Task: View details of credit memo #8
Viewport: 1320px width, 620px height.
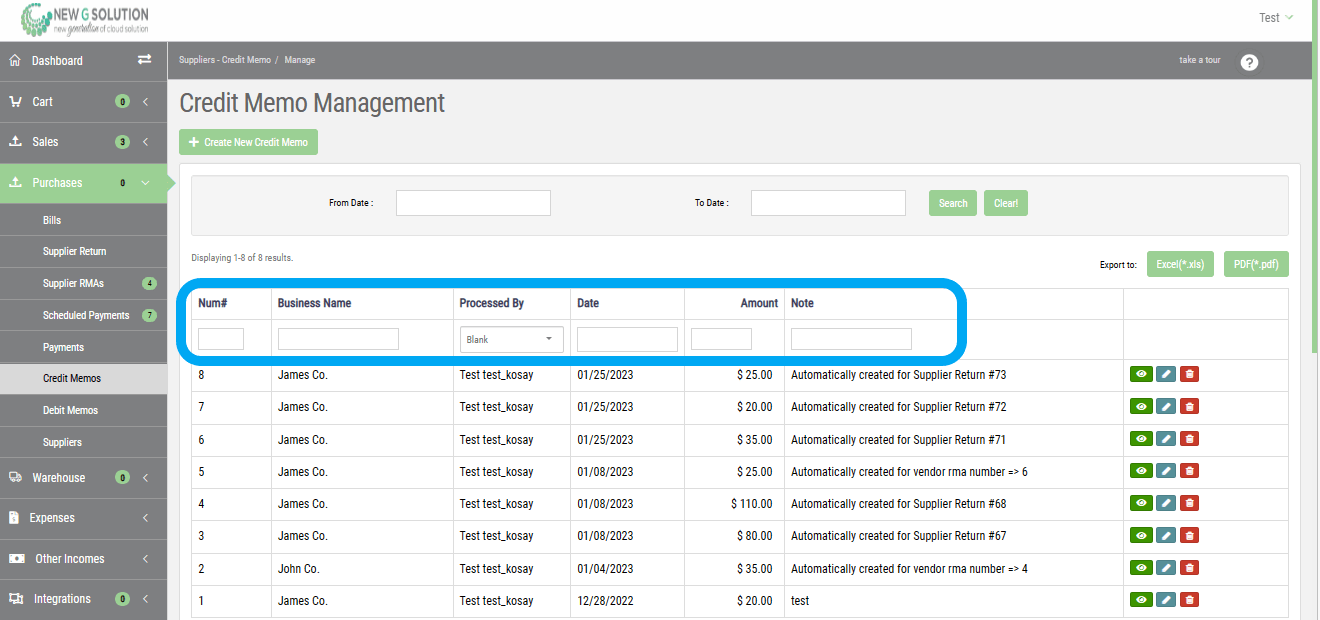Action: [x=1141, y=373]
